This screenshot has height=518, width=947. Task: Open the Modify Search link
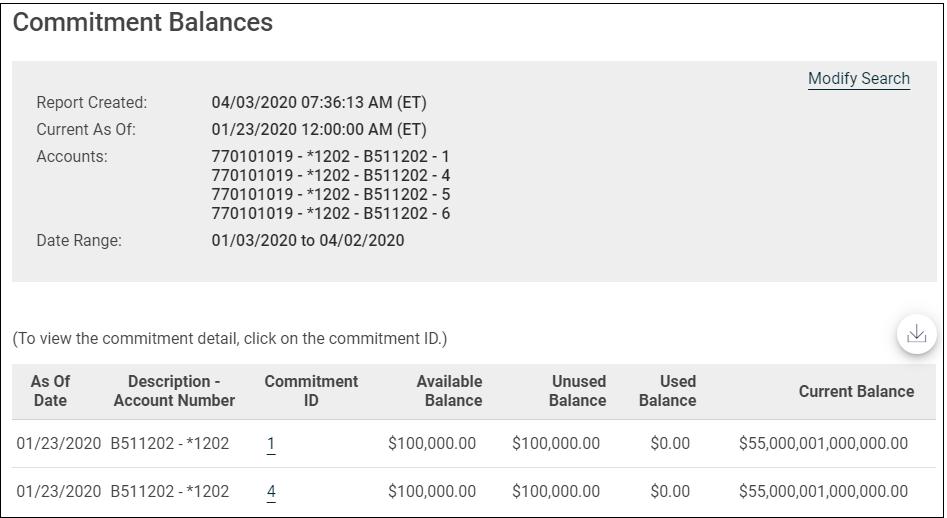858,79
